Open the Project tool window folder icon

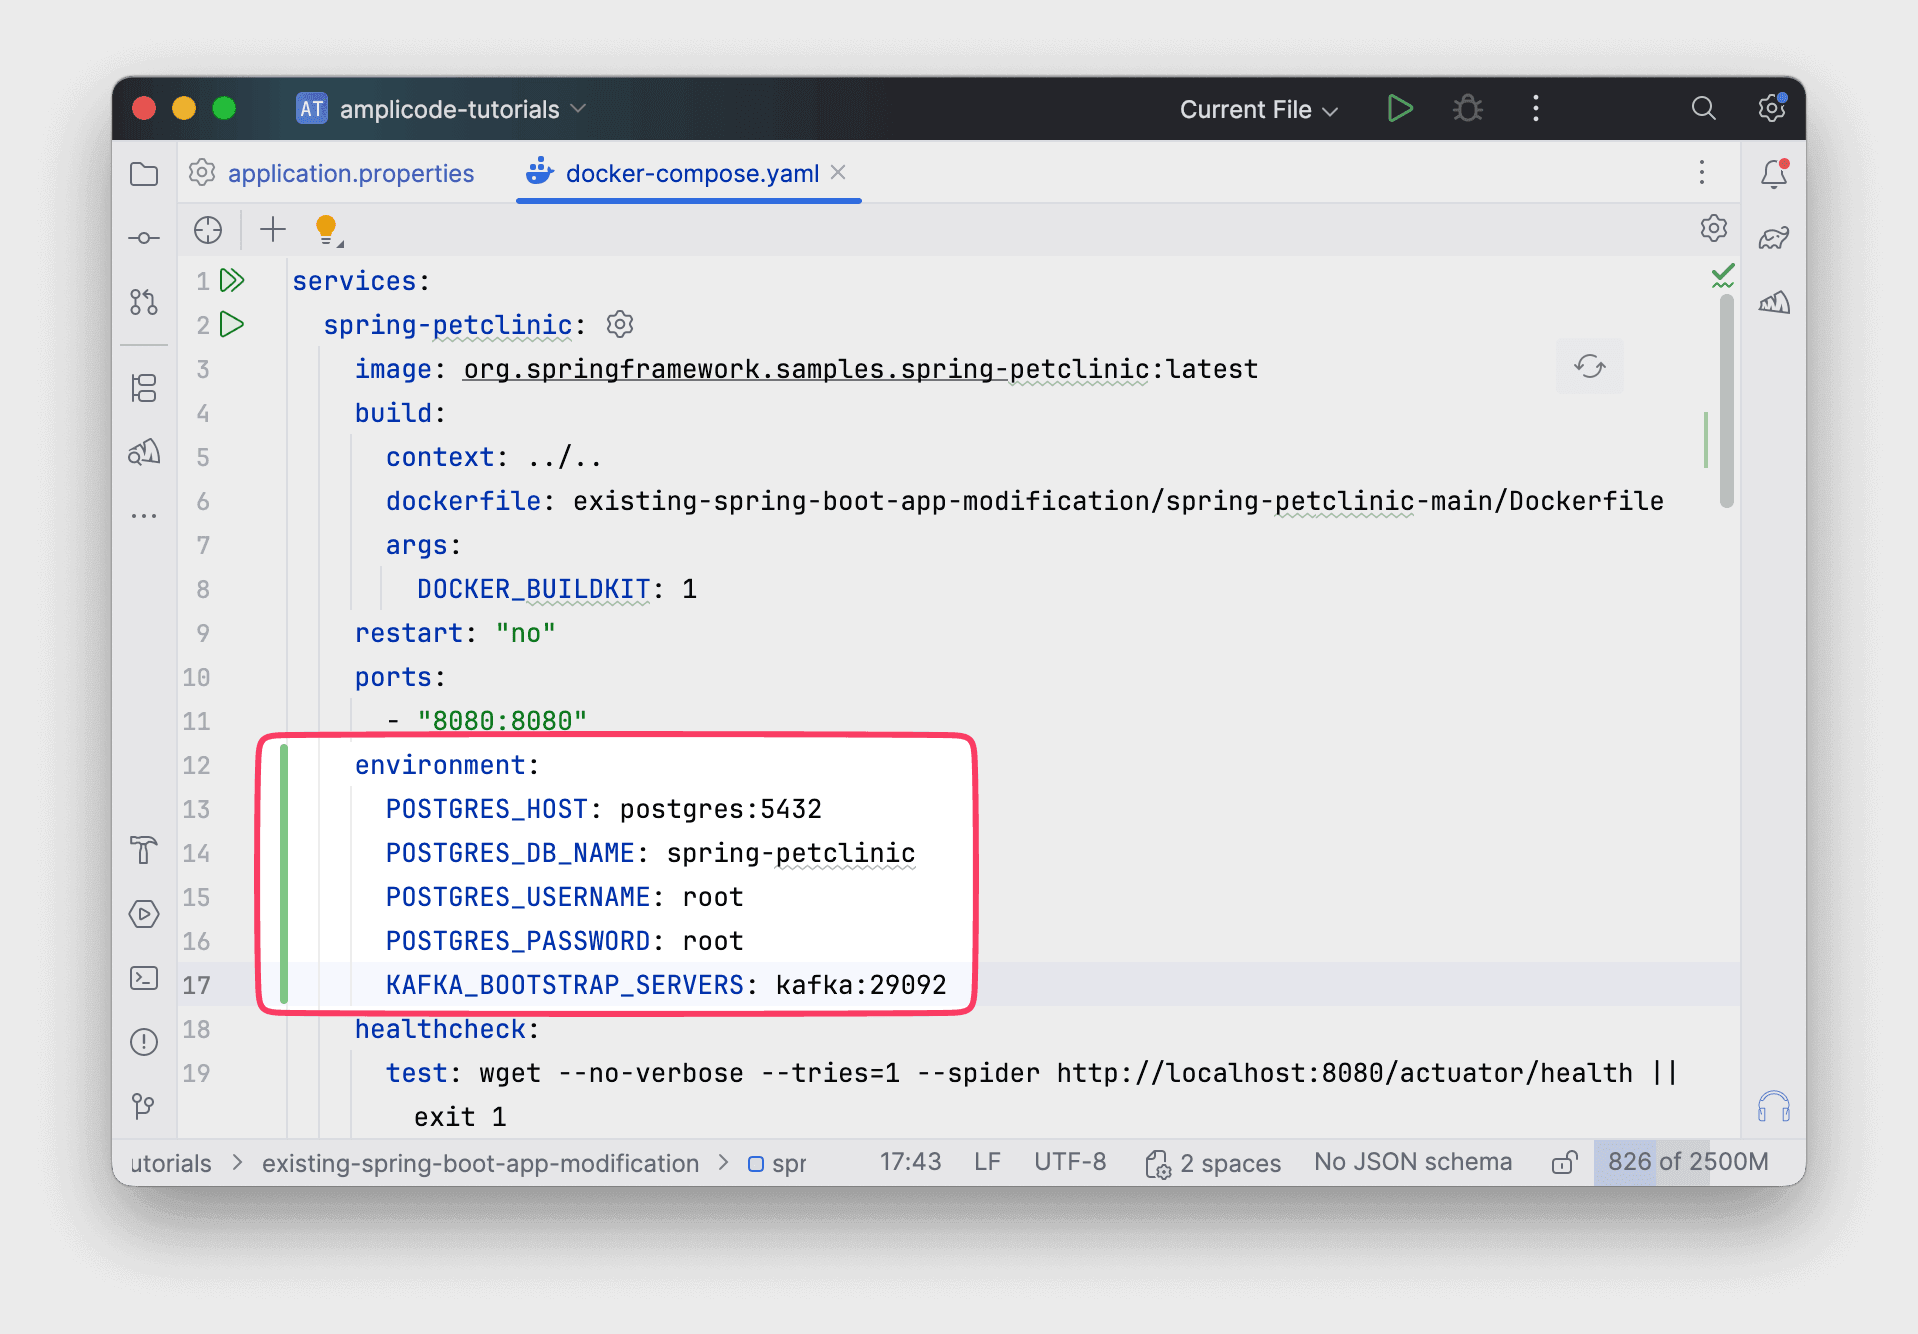(144, 174)
